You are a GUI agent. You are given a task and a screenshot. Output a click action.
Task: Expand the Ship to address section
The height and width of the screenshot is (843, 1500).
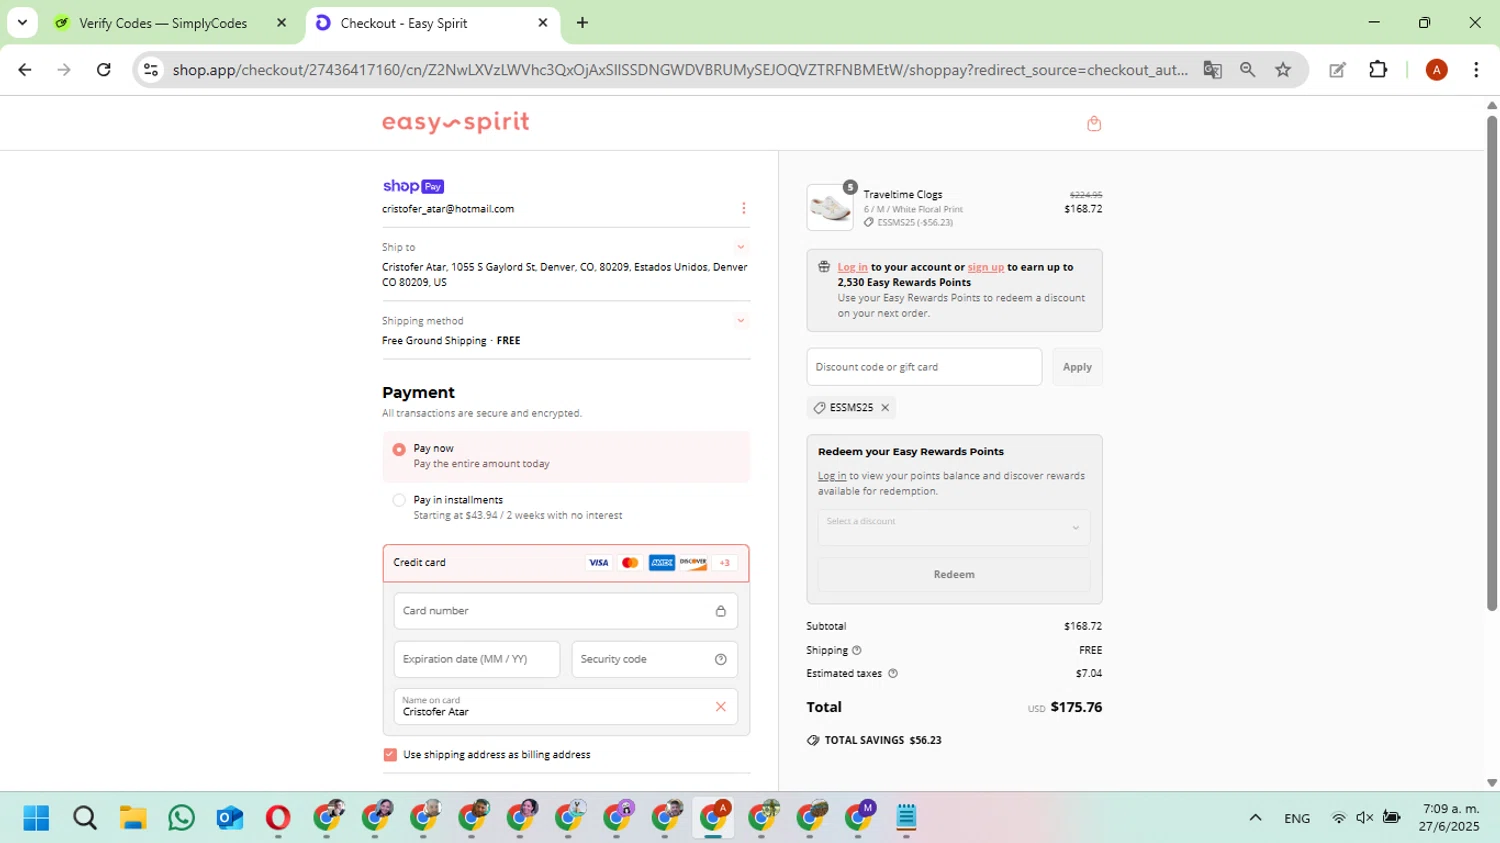pos(741,247)
